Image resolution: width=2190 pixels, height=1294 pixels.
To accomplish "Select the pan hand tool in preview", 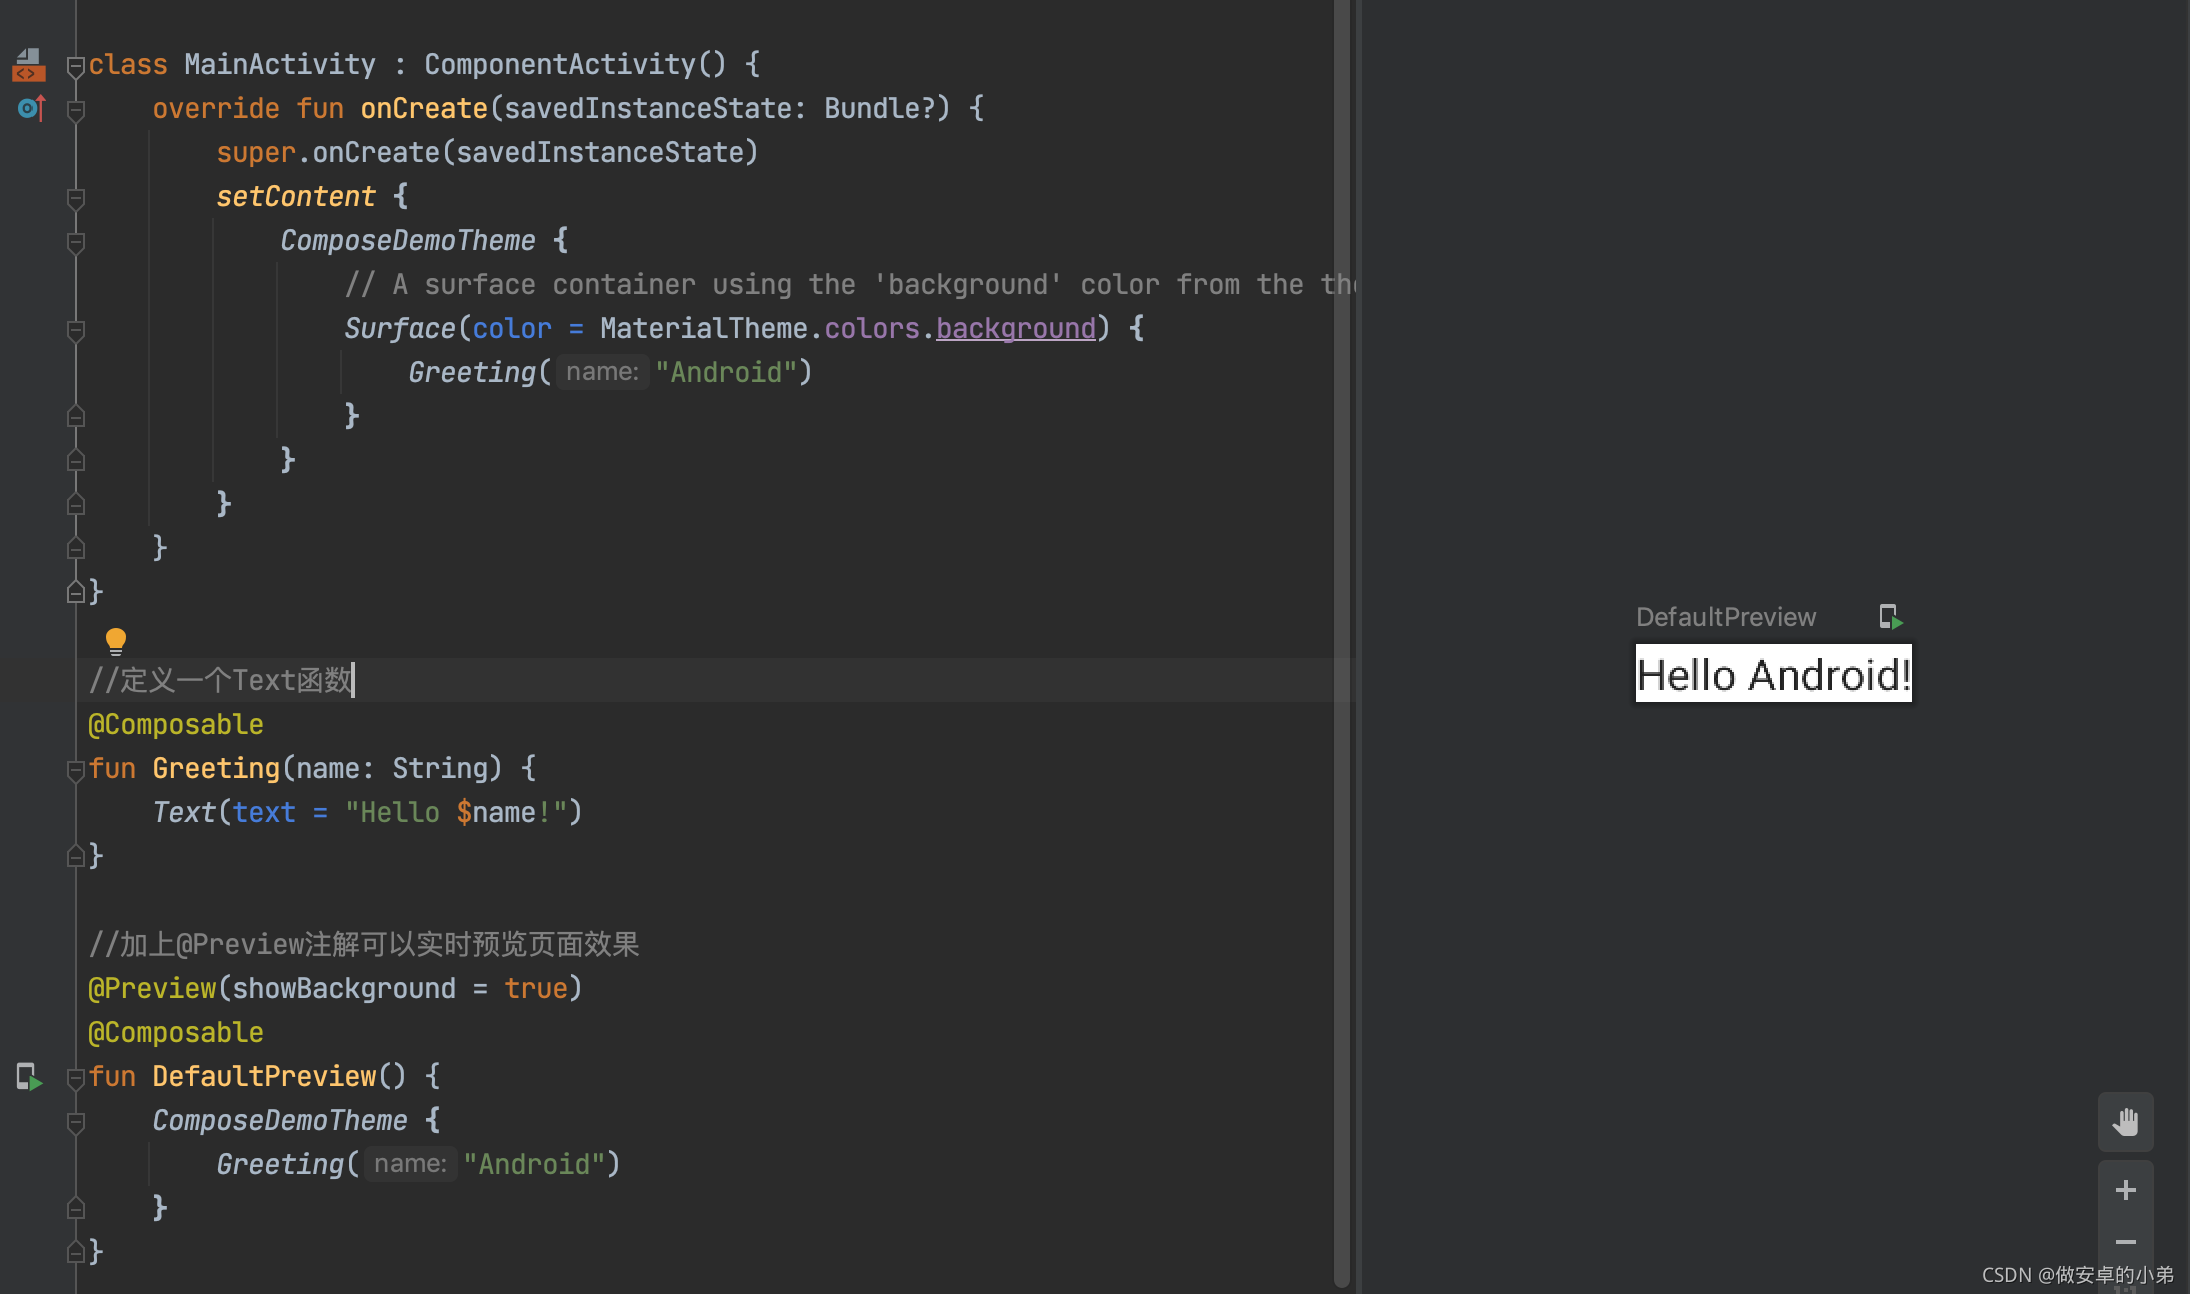I will click(x=2125, y=1122).
